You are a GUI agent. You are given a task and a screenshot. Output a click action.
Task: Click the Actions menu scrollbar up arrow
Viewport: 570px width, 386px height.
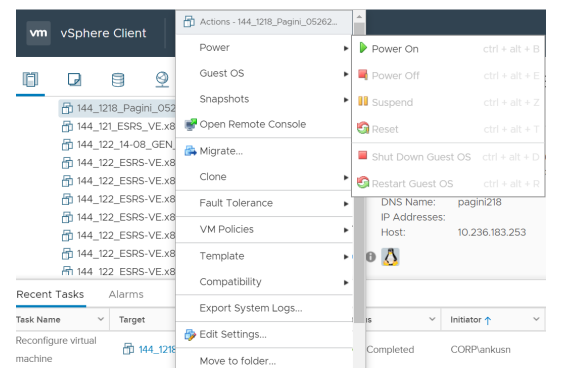(359, 17)
